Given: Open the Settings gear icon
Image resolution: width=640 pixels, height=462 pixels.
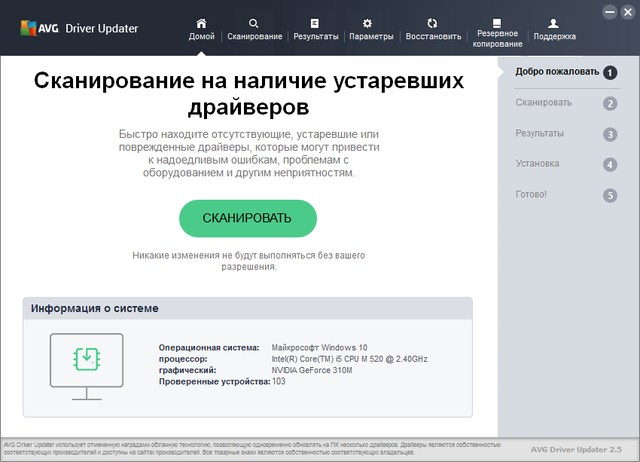Looking at the screenshot, I should [x=367, y=22].
